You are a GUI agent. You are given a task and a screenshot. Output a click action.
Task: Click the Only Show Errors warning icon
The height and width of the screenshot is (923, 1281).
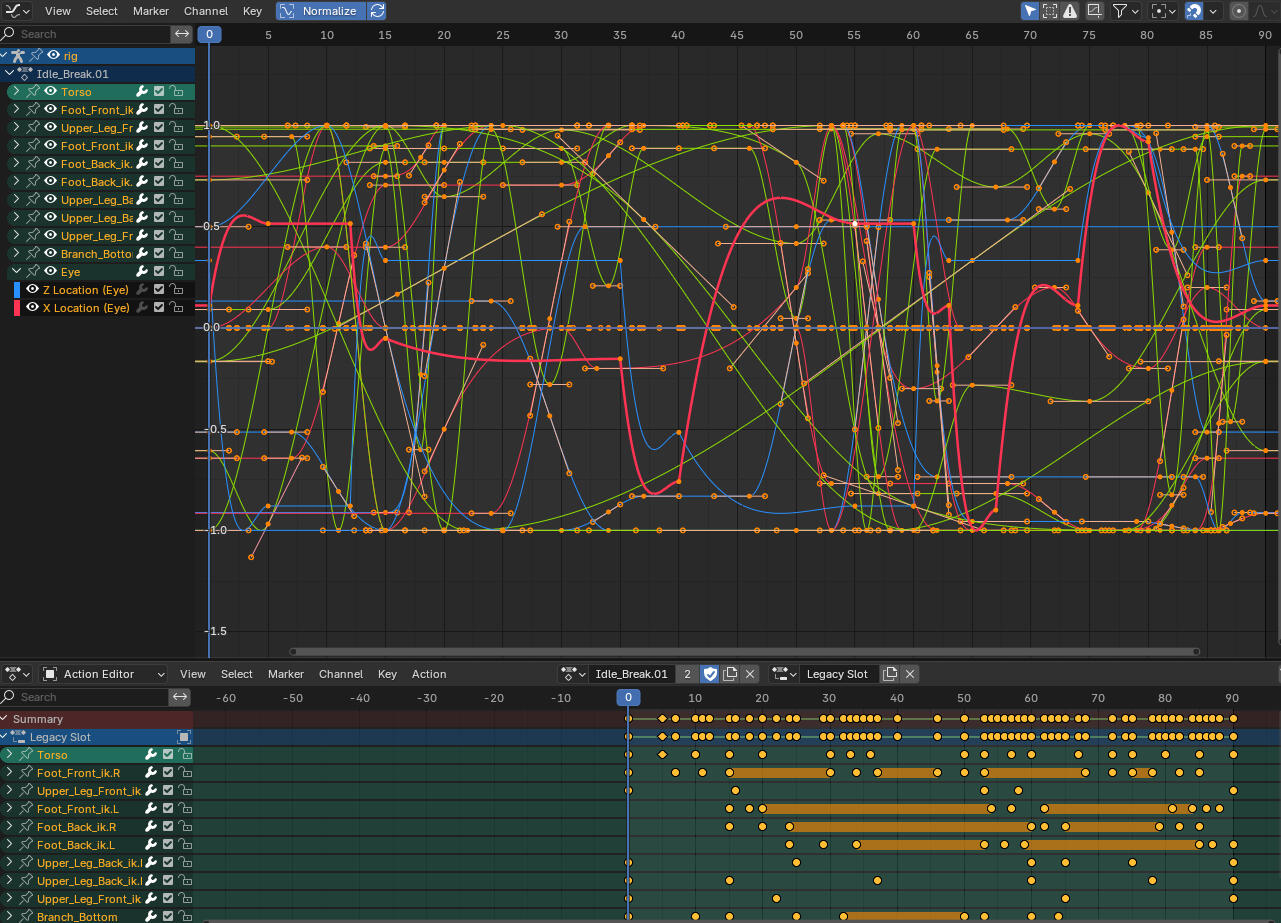click(1070, 11)
